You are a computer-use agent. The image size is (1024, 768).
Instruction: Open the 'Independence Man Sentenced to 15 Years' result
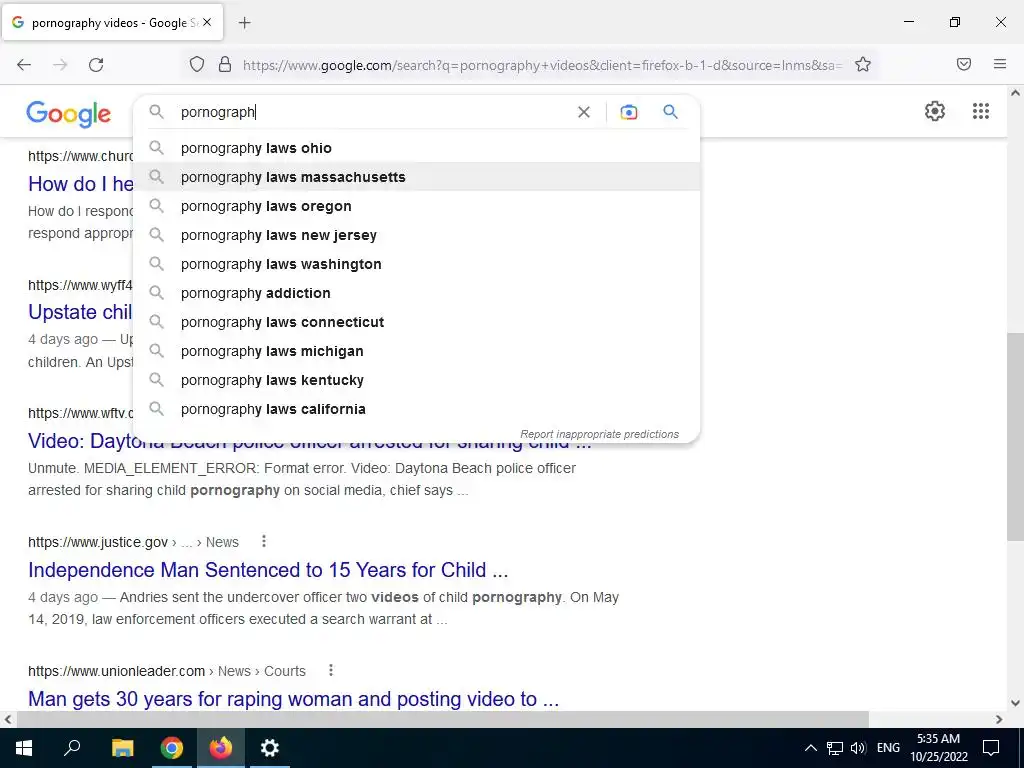[268, 570]
